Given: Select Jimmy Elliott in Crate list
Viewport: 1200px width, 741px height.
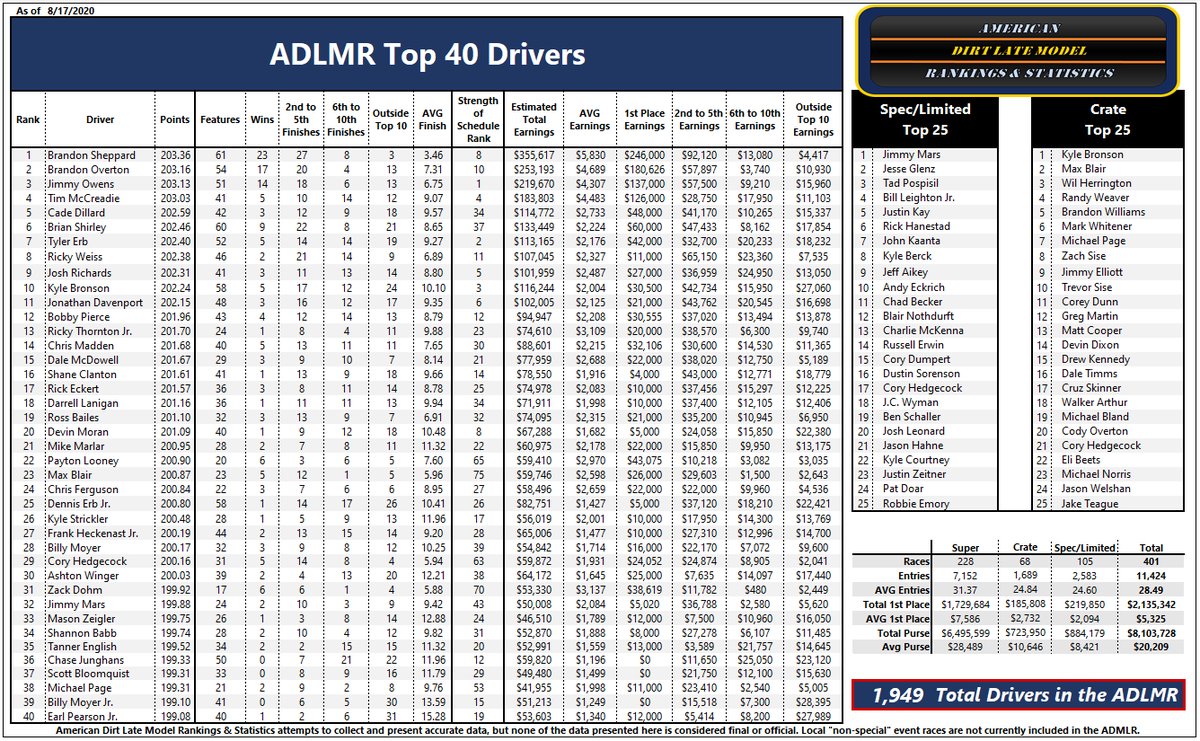Looking at the screenshot, I should point(1092,272).
